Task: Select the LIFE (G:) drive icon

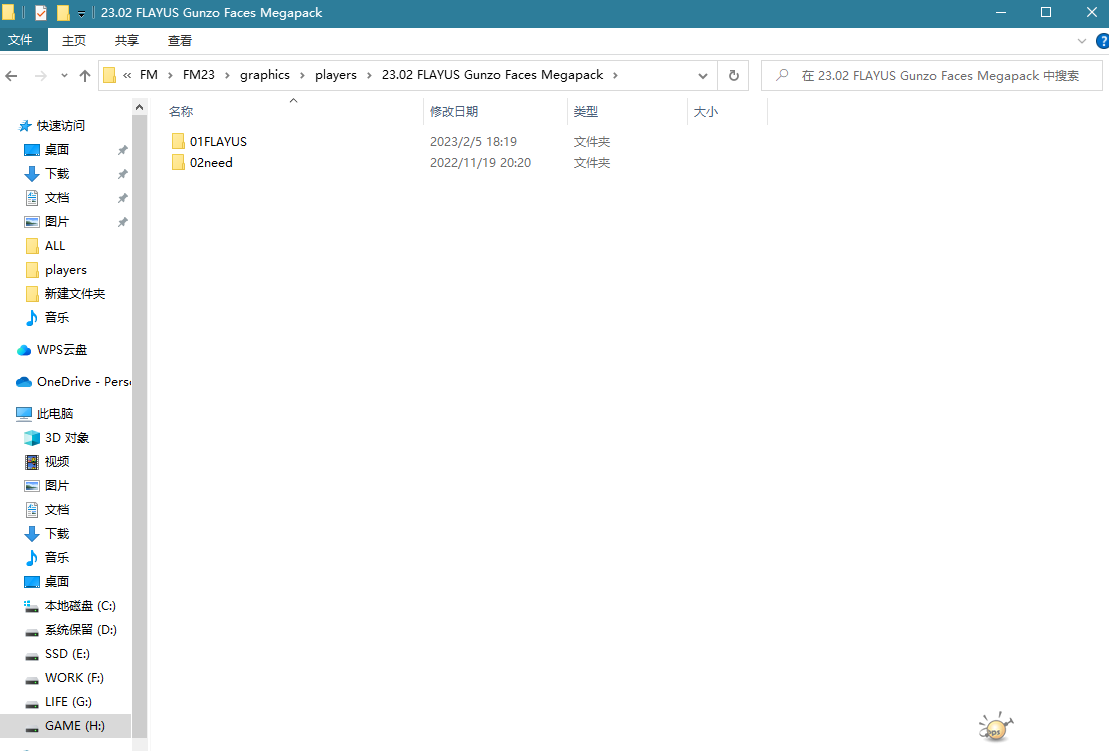Action: pyautogui.click(x=32, y=704)
